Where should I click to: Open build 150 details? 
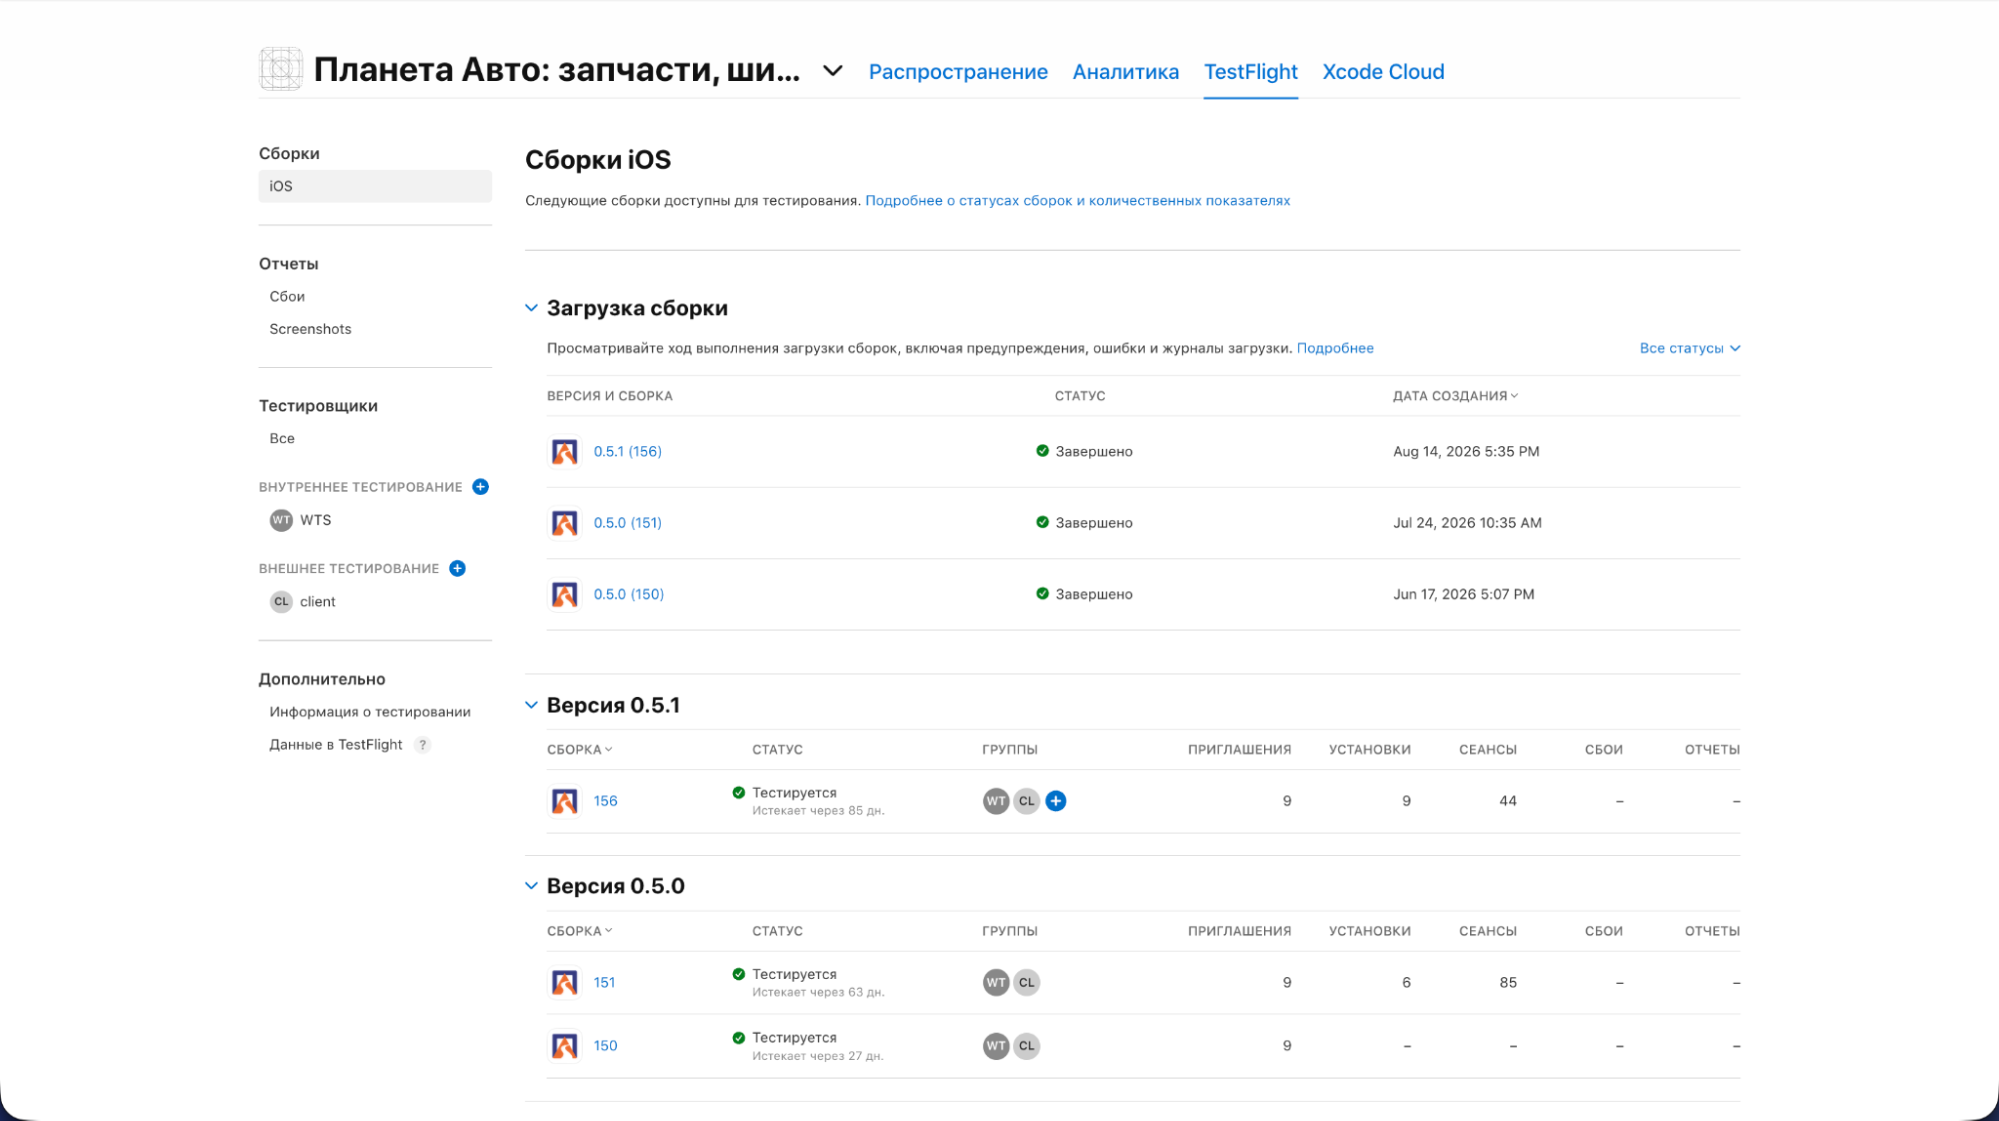coord(605,1046)
